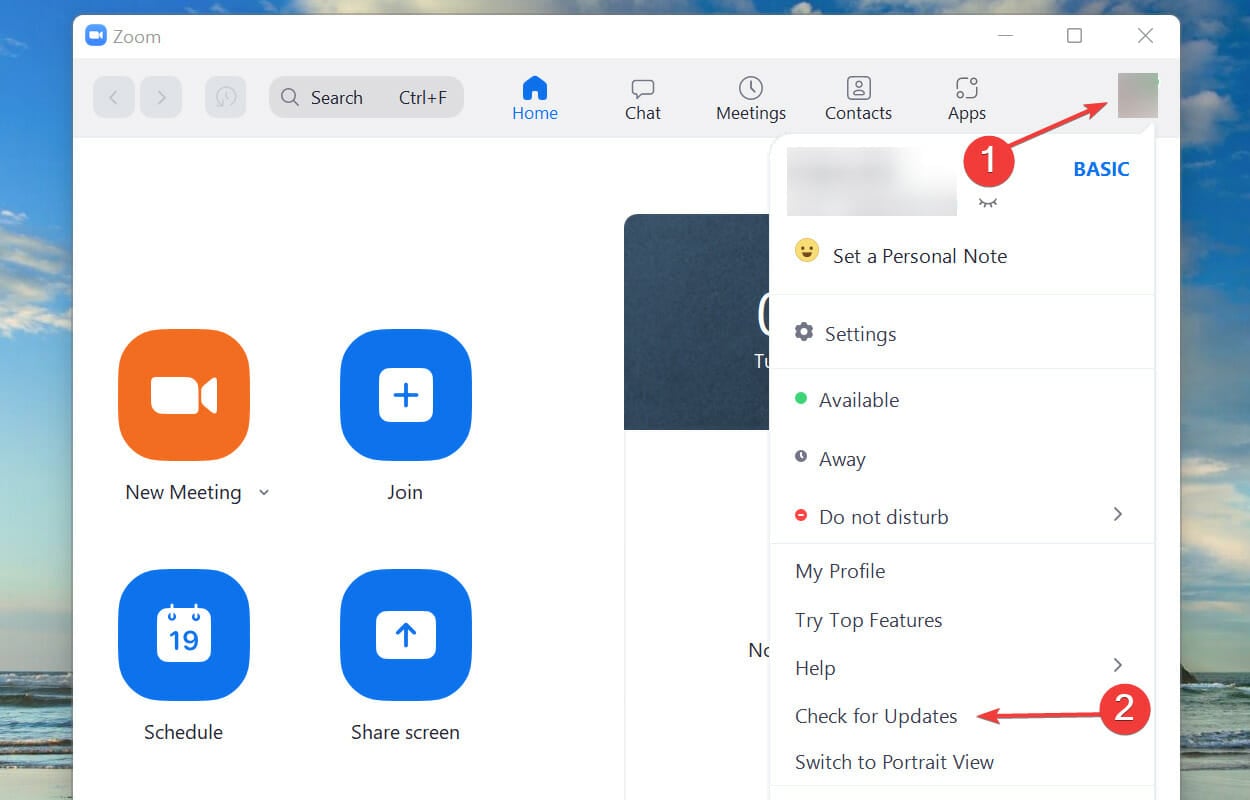This screenshot has width=1250, height=800.
Task: Maximize the Zoom window
Action: pos(1074,36)
